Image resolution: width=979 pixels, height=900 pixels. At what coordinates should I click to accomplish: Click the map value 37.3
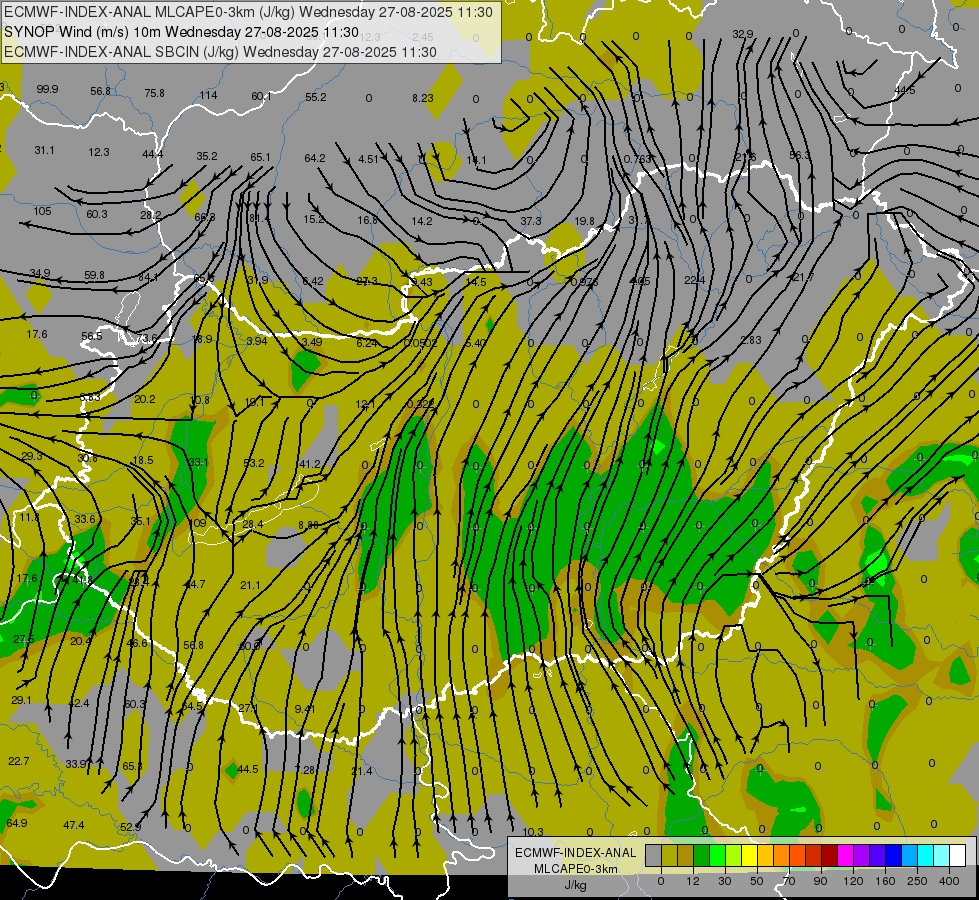pos(531,222)
